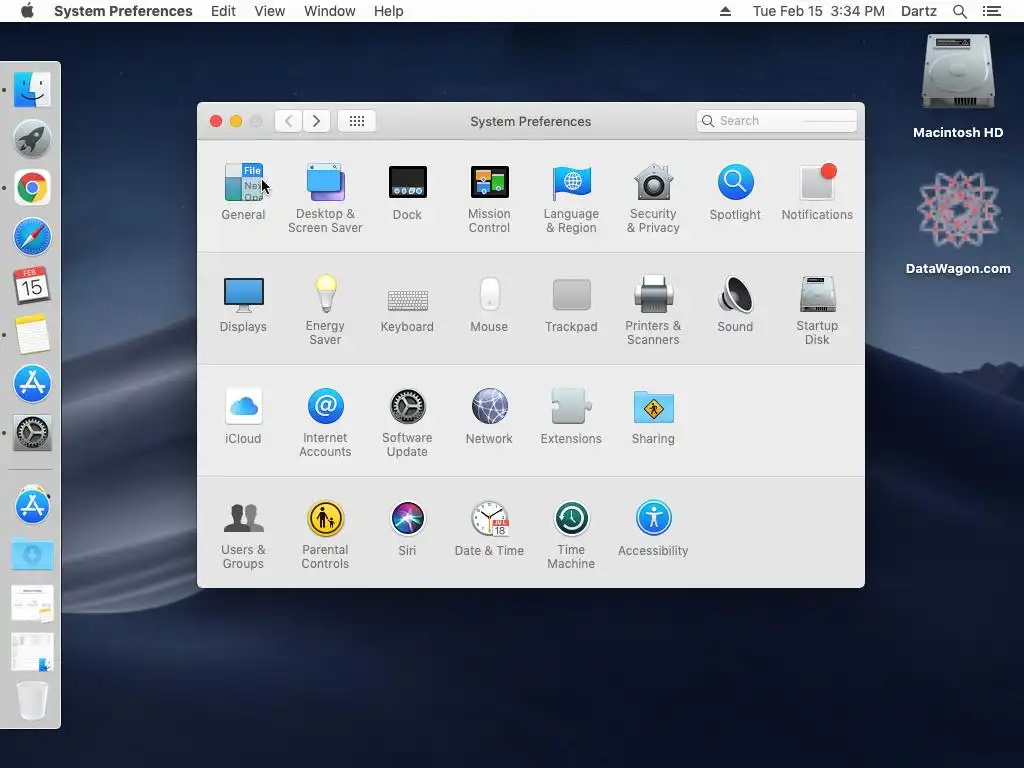Open the Window menu

click(330, 11)
